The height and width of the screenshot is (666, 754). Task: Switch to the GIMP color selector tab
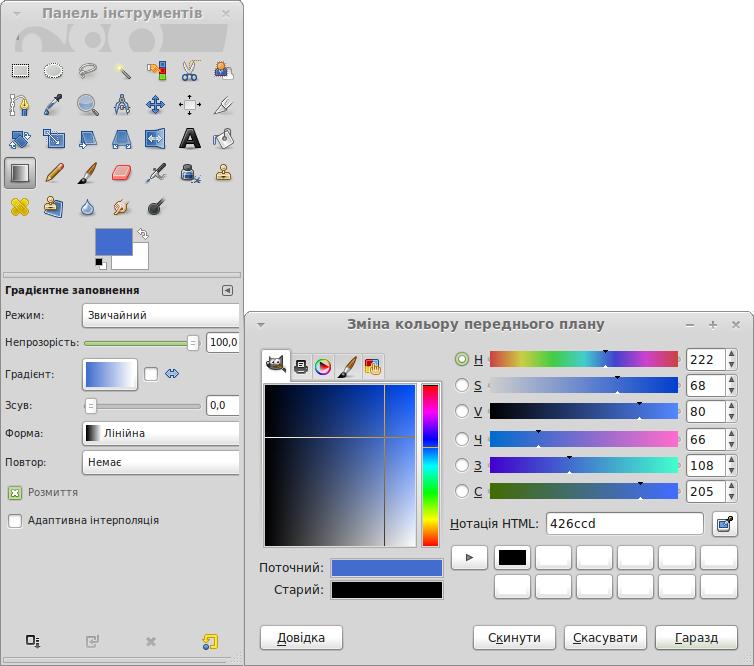[276, 365]
